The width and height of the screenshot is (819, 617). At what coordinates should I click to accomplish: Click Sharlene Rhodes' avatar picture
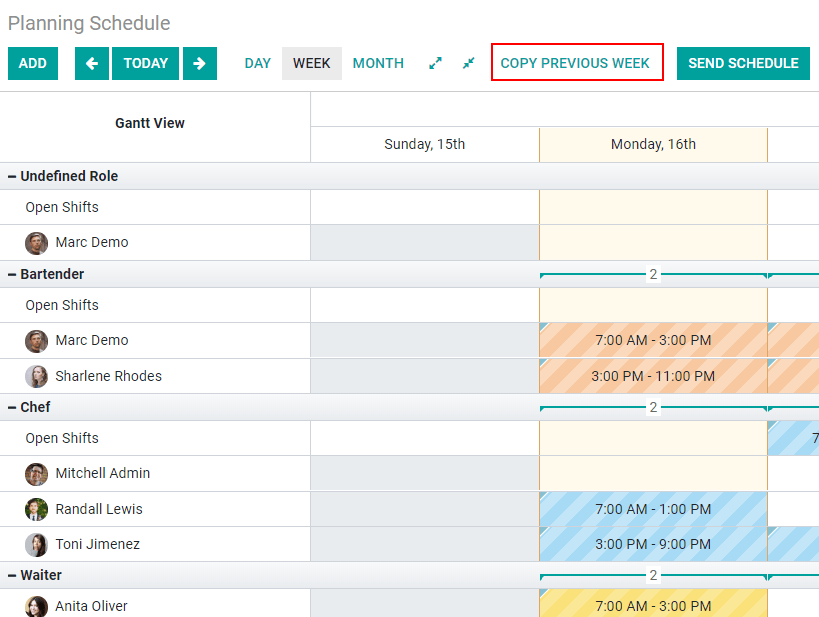point(37,377)
